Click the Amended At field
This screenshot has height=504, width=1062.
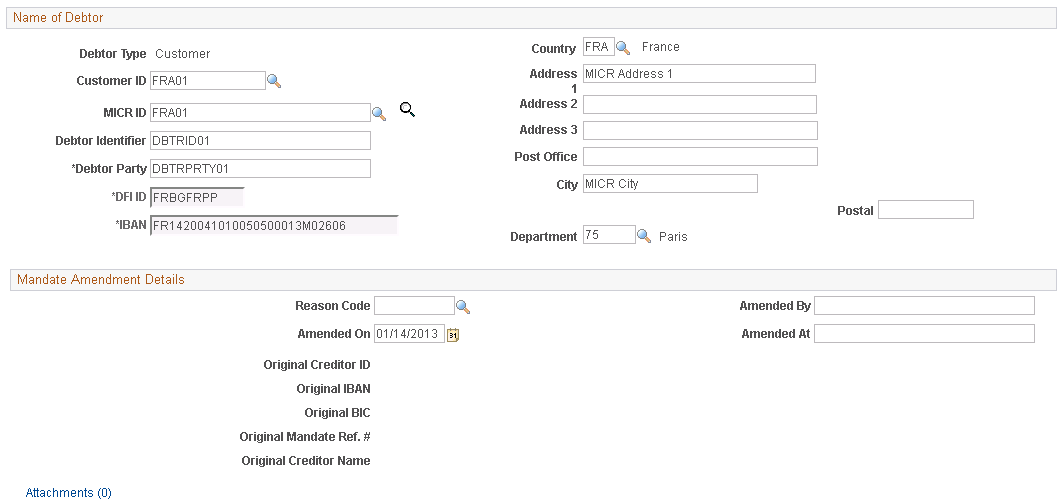[925, 333]
